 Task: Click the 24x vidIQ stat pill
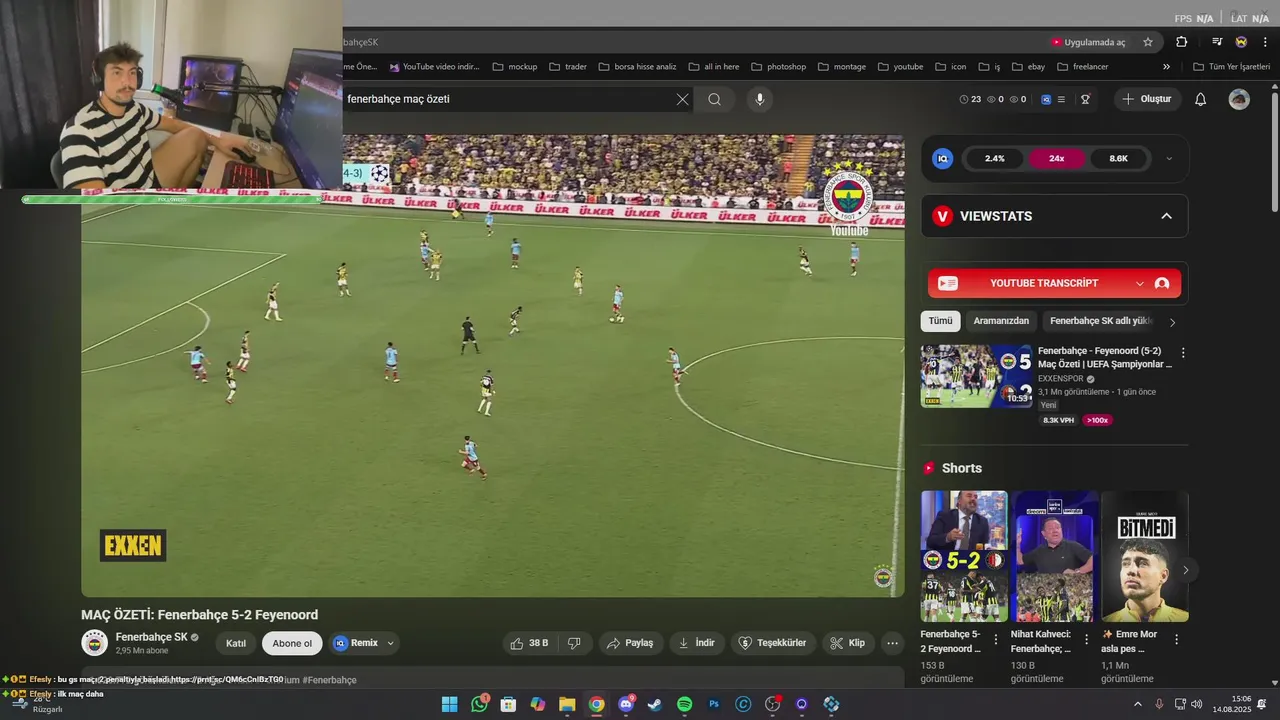(1057, 158)
